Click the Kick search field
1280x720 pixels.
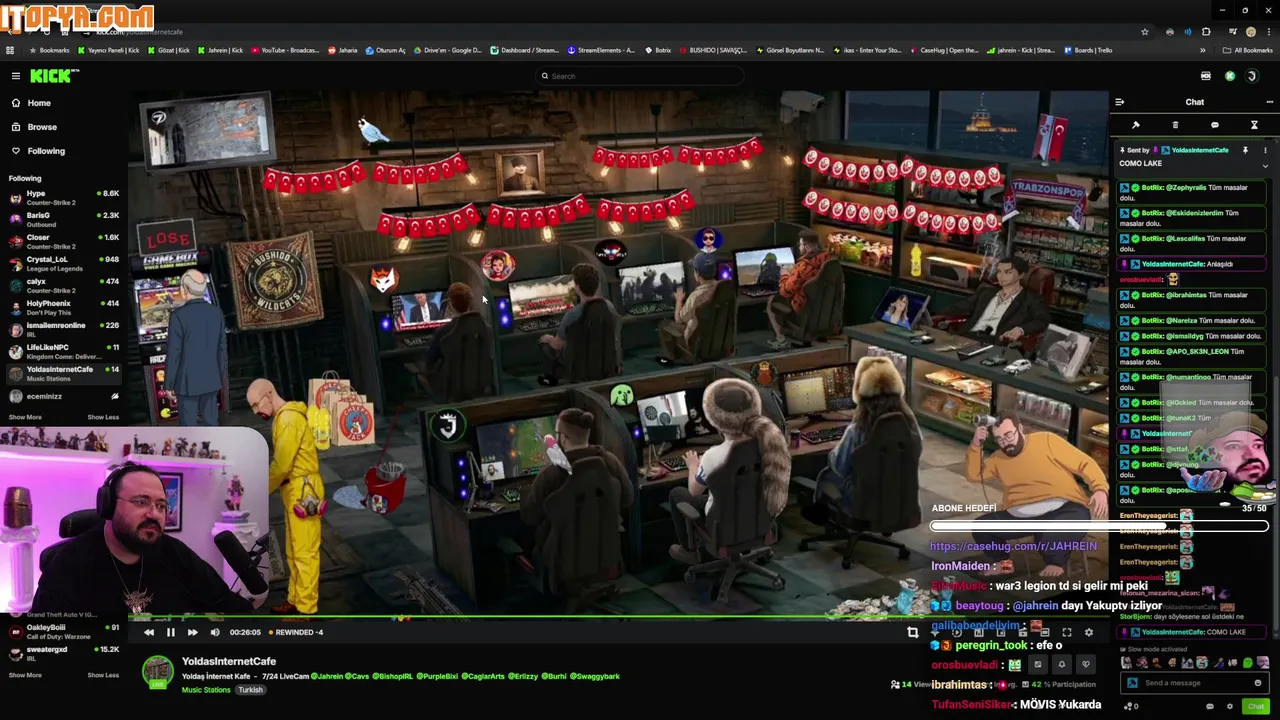(640, 76)
